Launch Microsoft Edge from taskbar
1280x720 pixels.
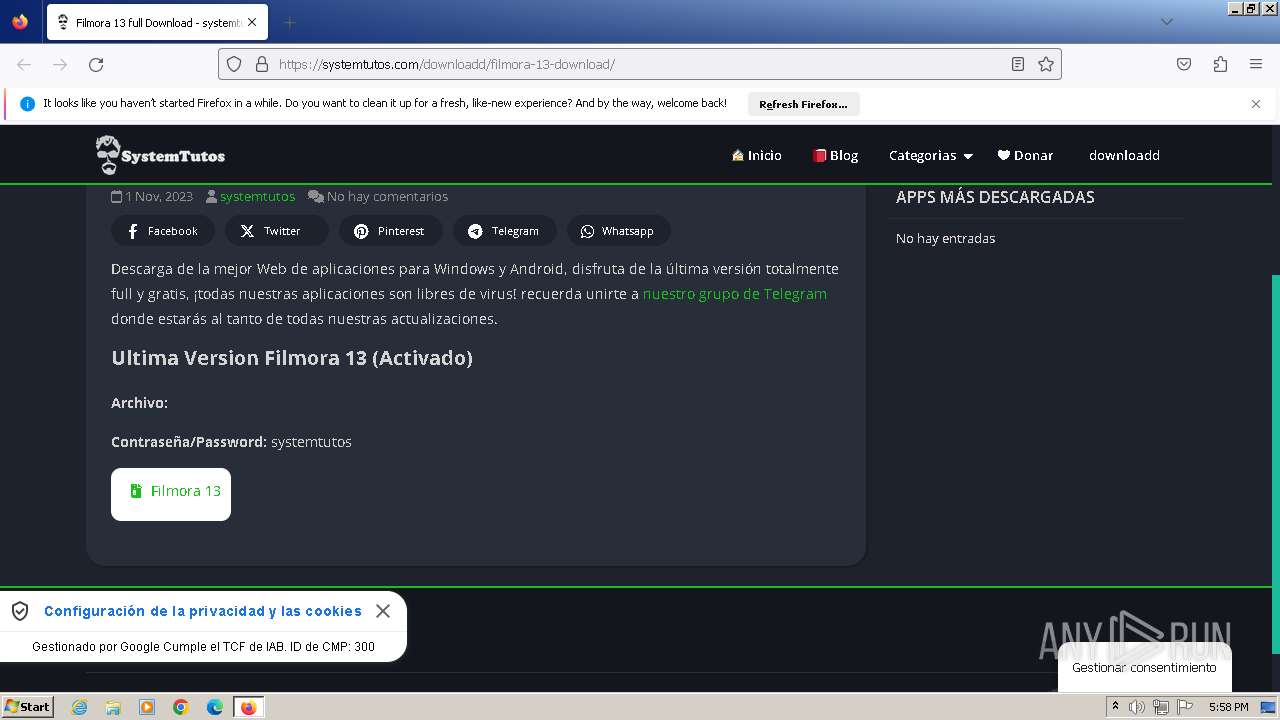tap(215, 707)
